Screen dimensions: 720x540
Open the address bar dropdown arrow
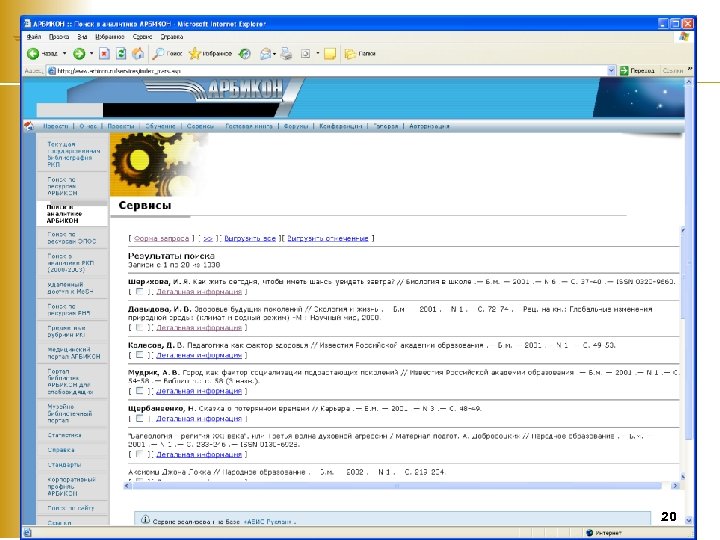[x=611, y=71]
